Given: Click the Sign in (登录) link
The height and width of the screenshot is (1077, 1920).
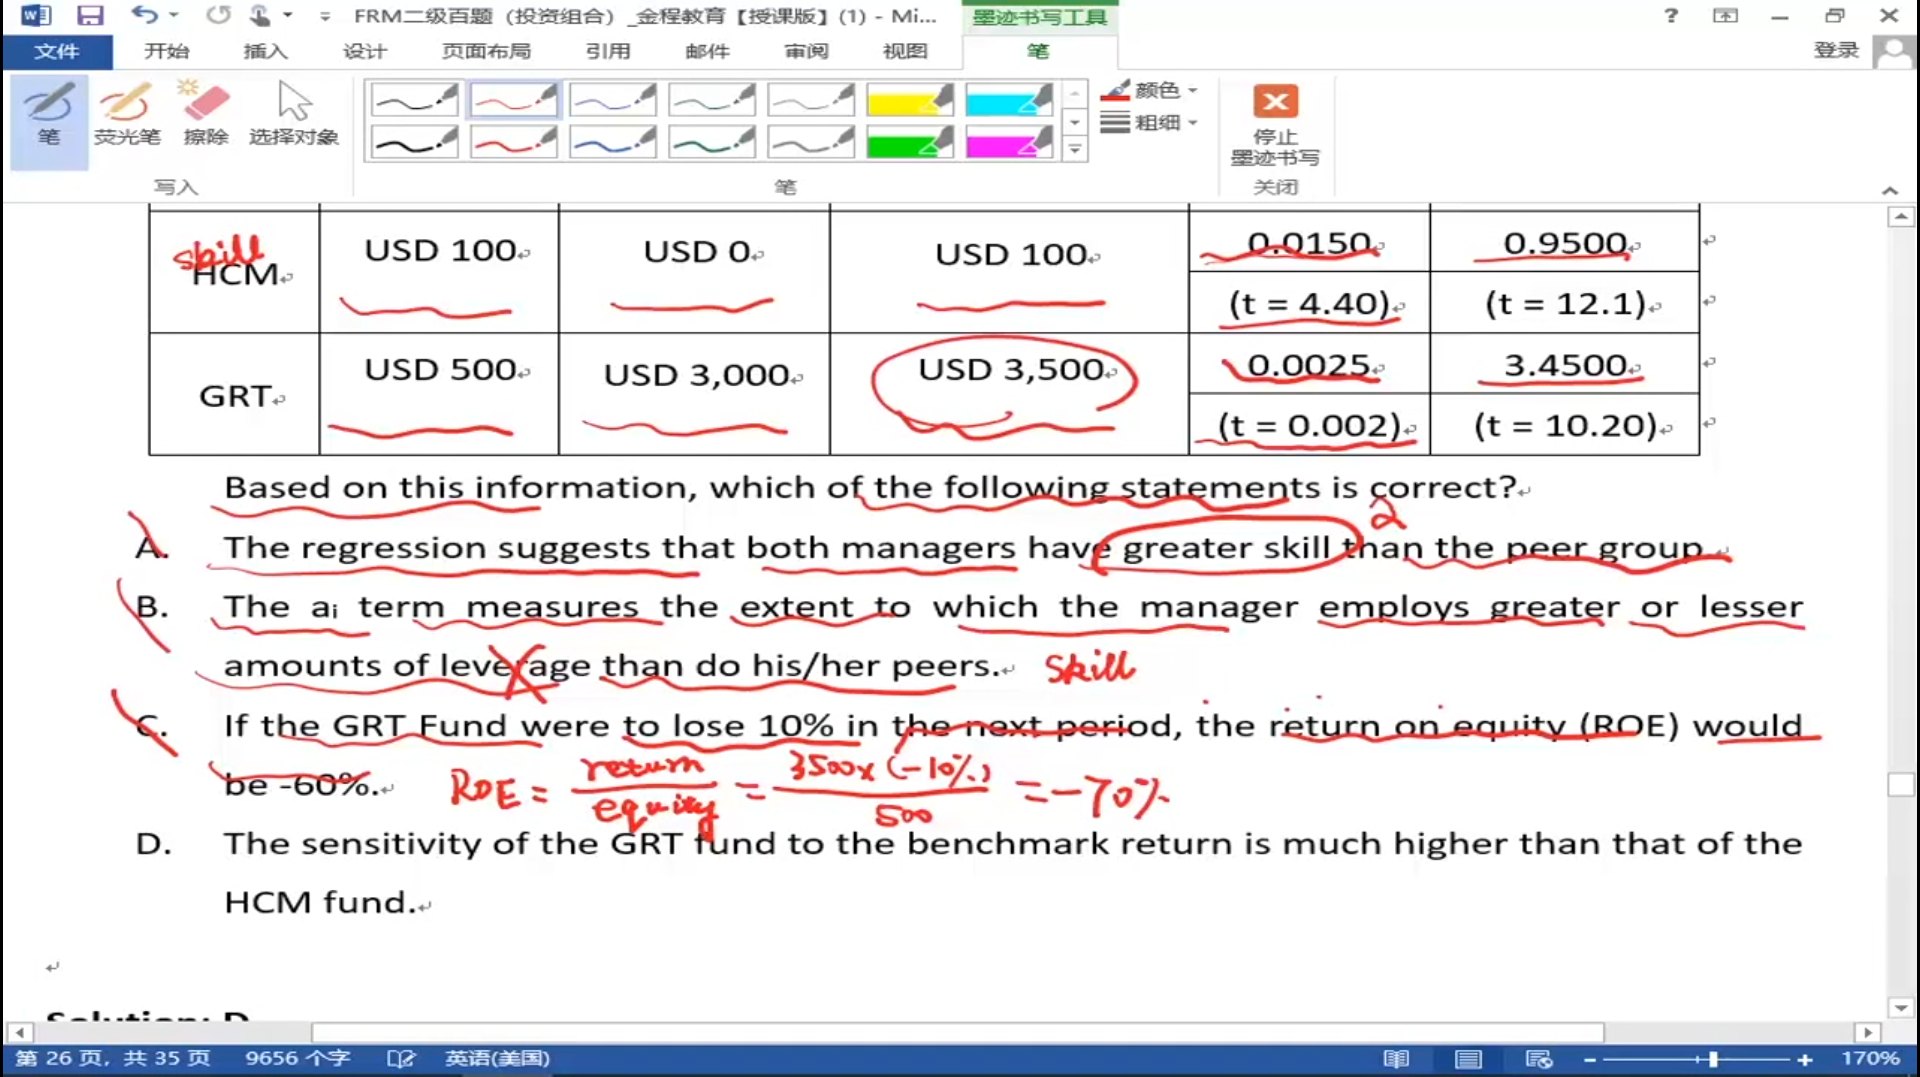Looking at the screenshot, I should [1836, 50].
